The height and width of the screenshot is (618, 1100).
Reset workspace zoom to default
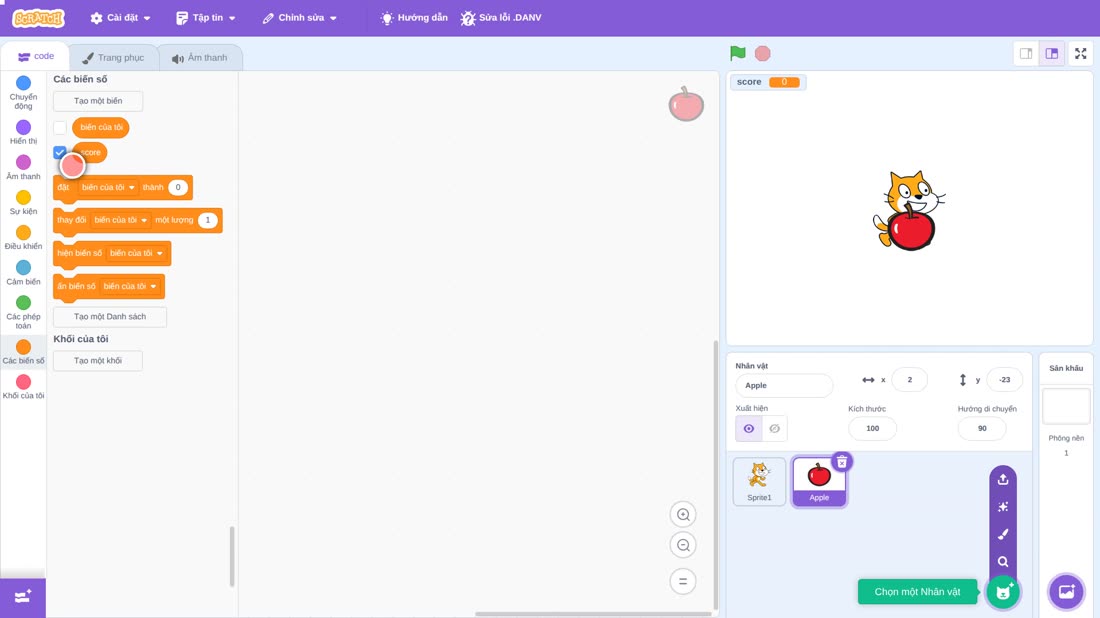click(x=683, y=582)
